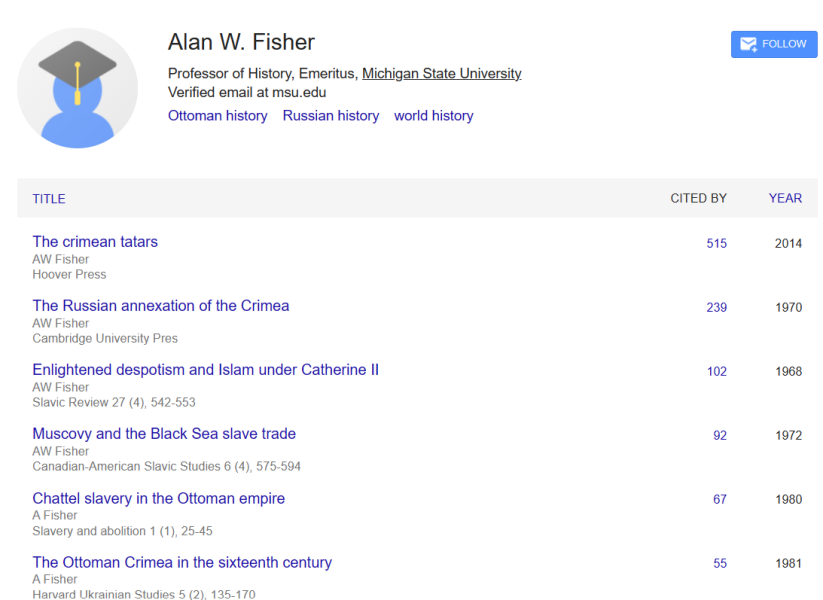Sort publications by Title column header
Viewport: 823px width, 600px height.
pos(49,199)
